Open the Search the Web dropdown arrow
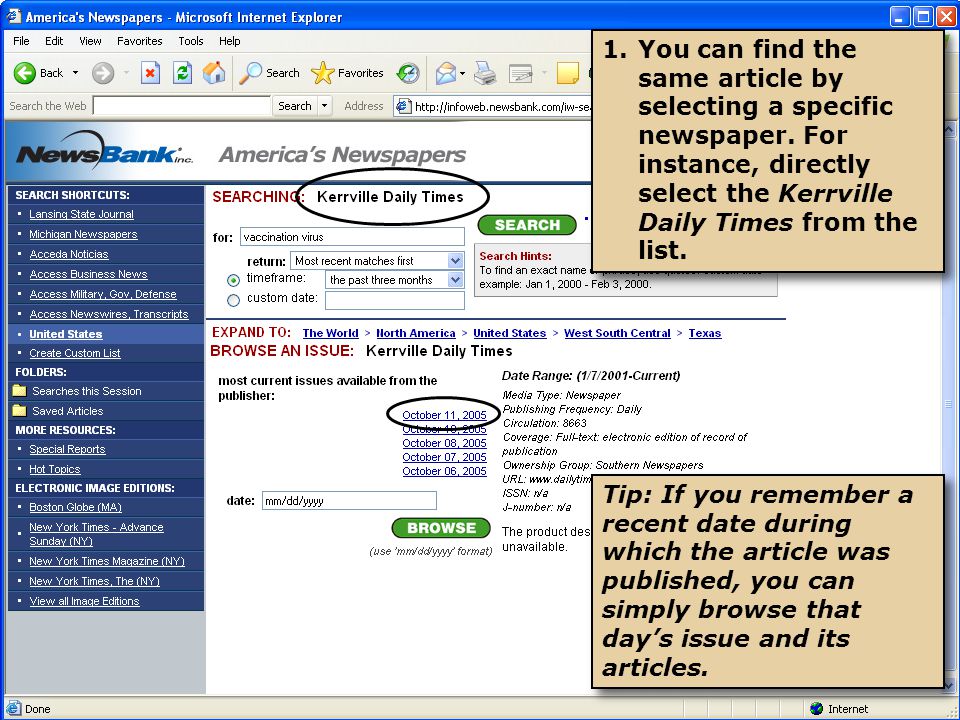960x720 pixels. tap(324, 106)
